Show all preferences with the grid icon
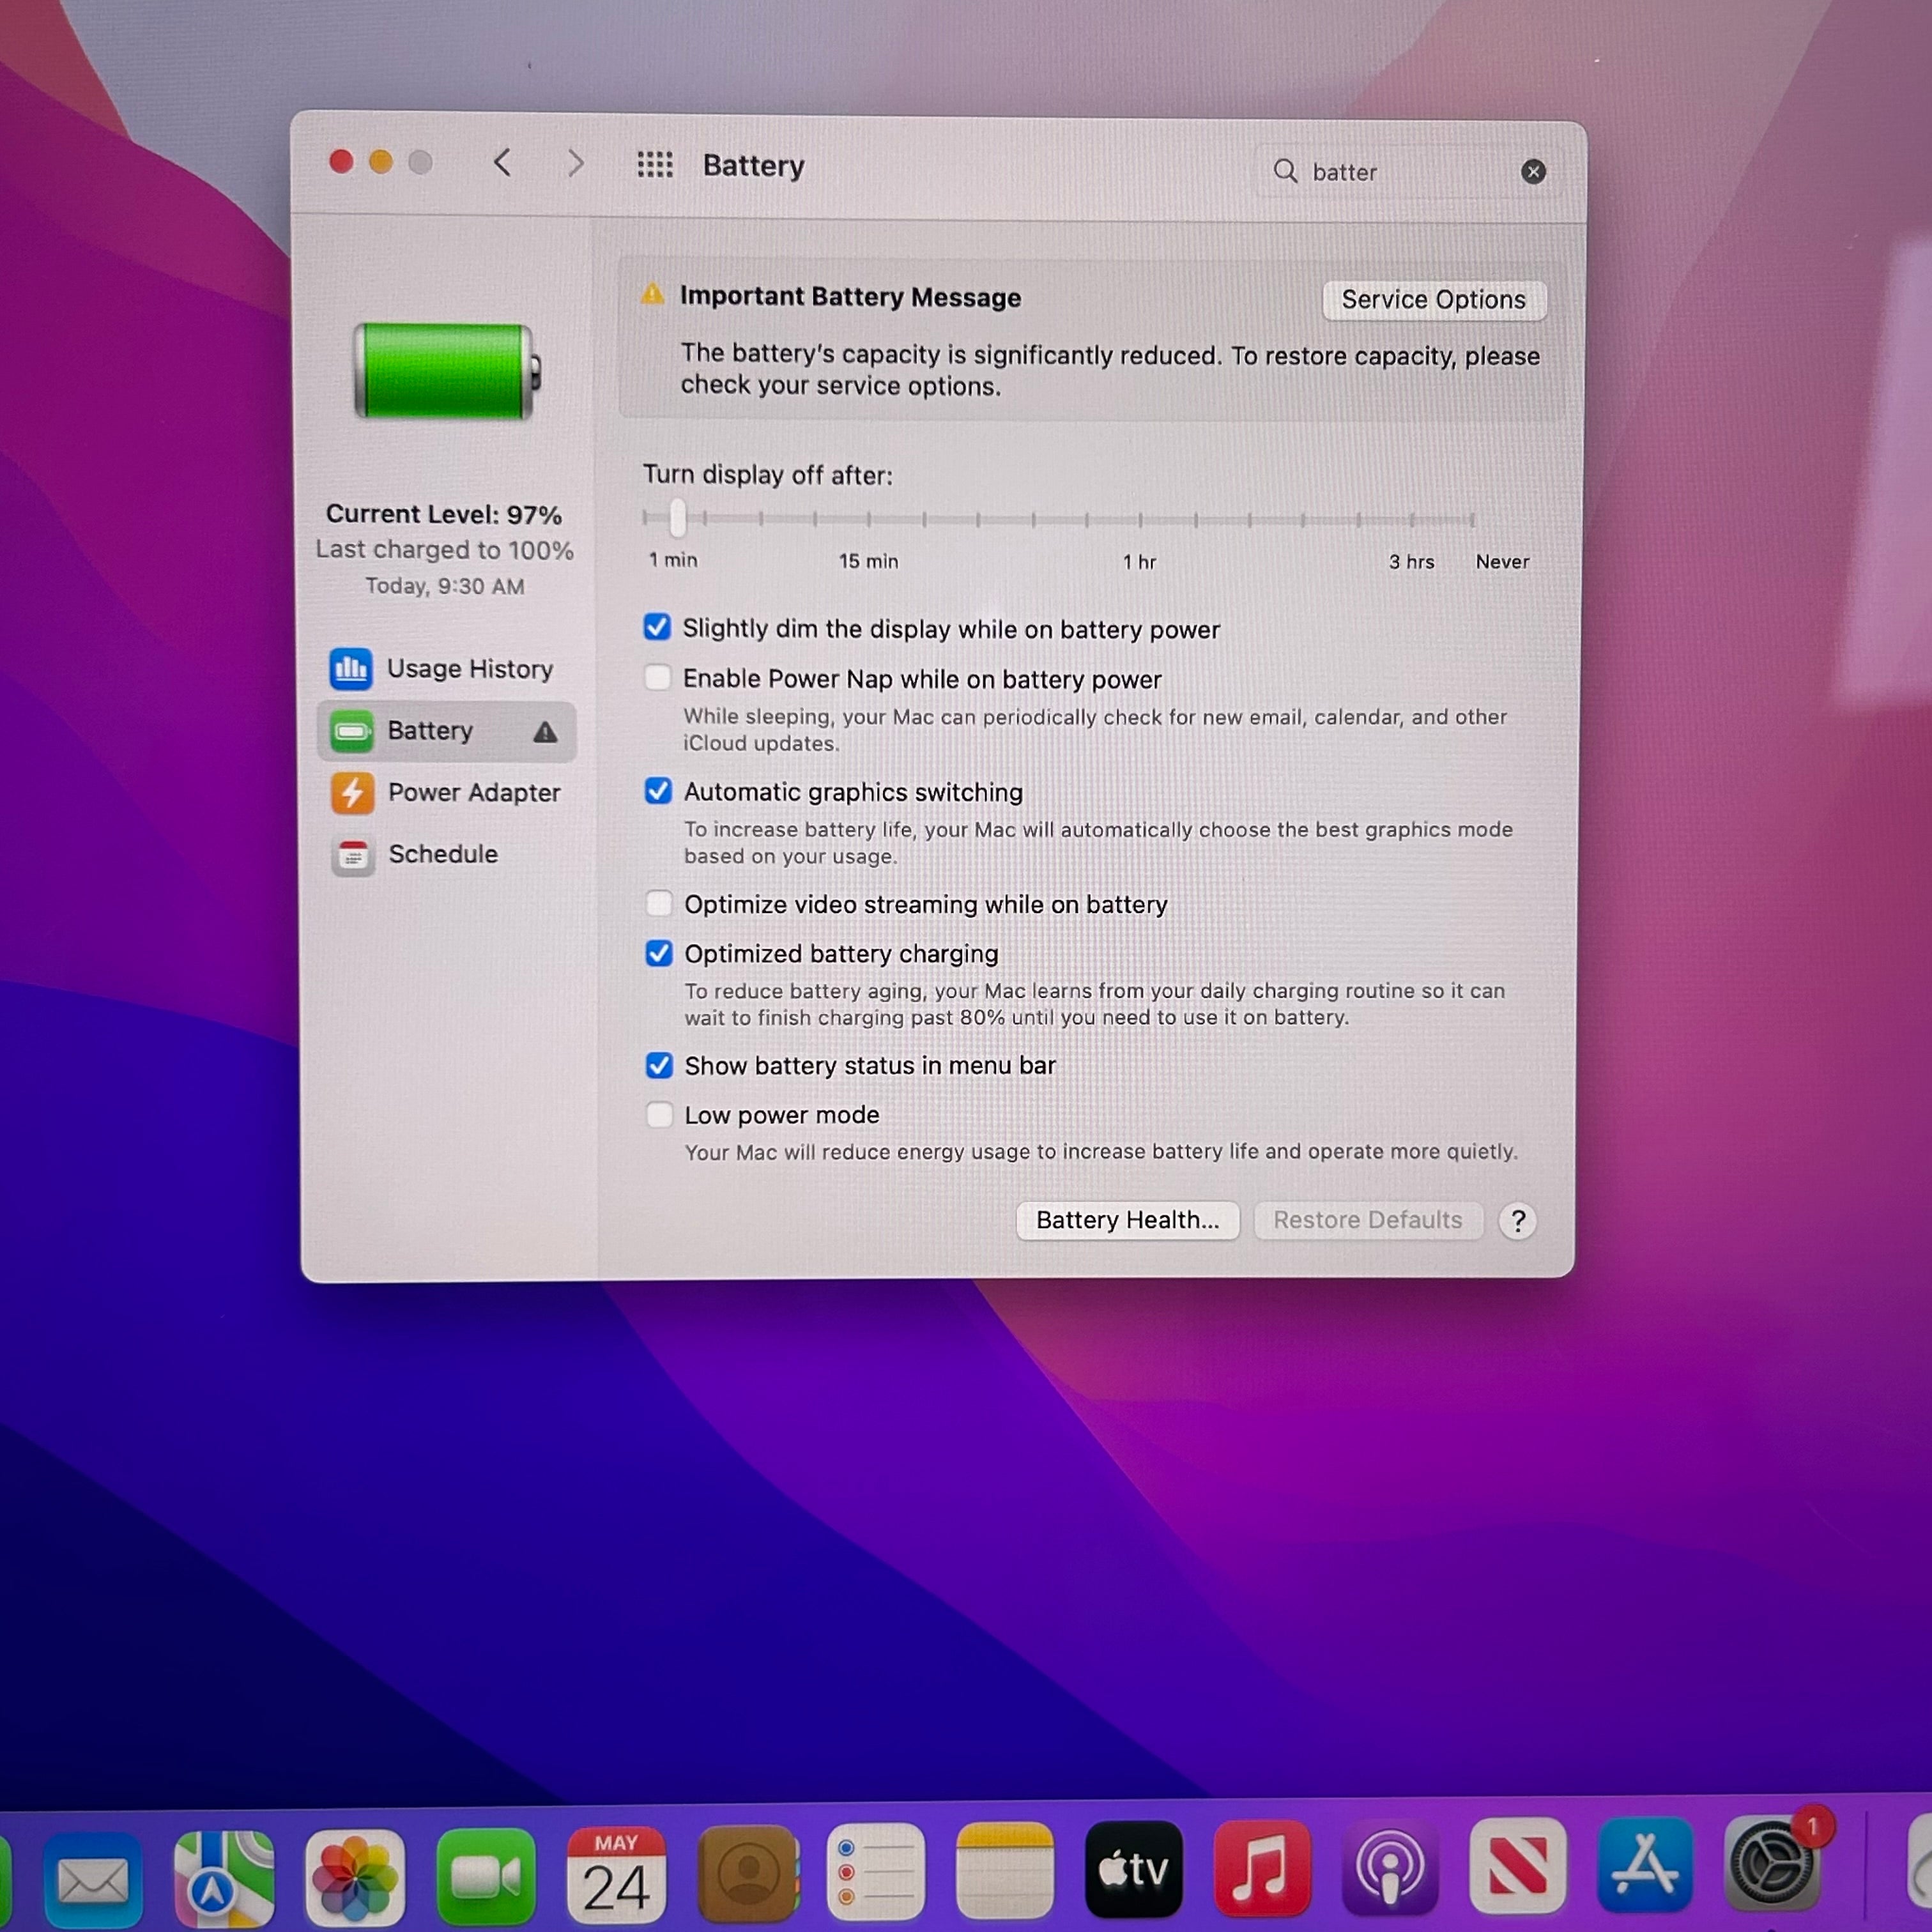1932x1932 pixels. (x=655, y=164)
